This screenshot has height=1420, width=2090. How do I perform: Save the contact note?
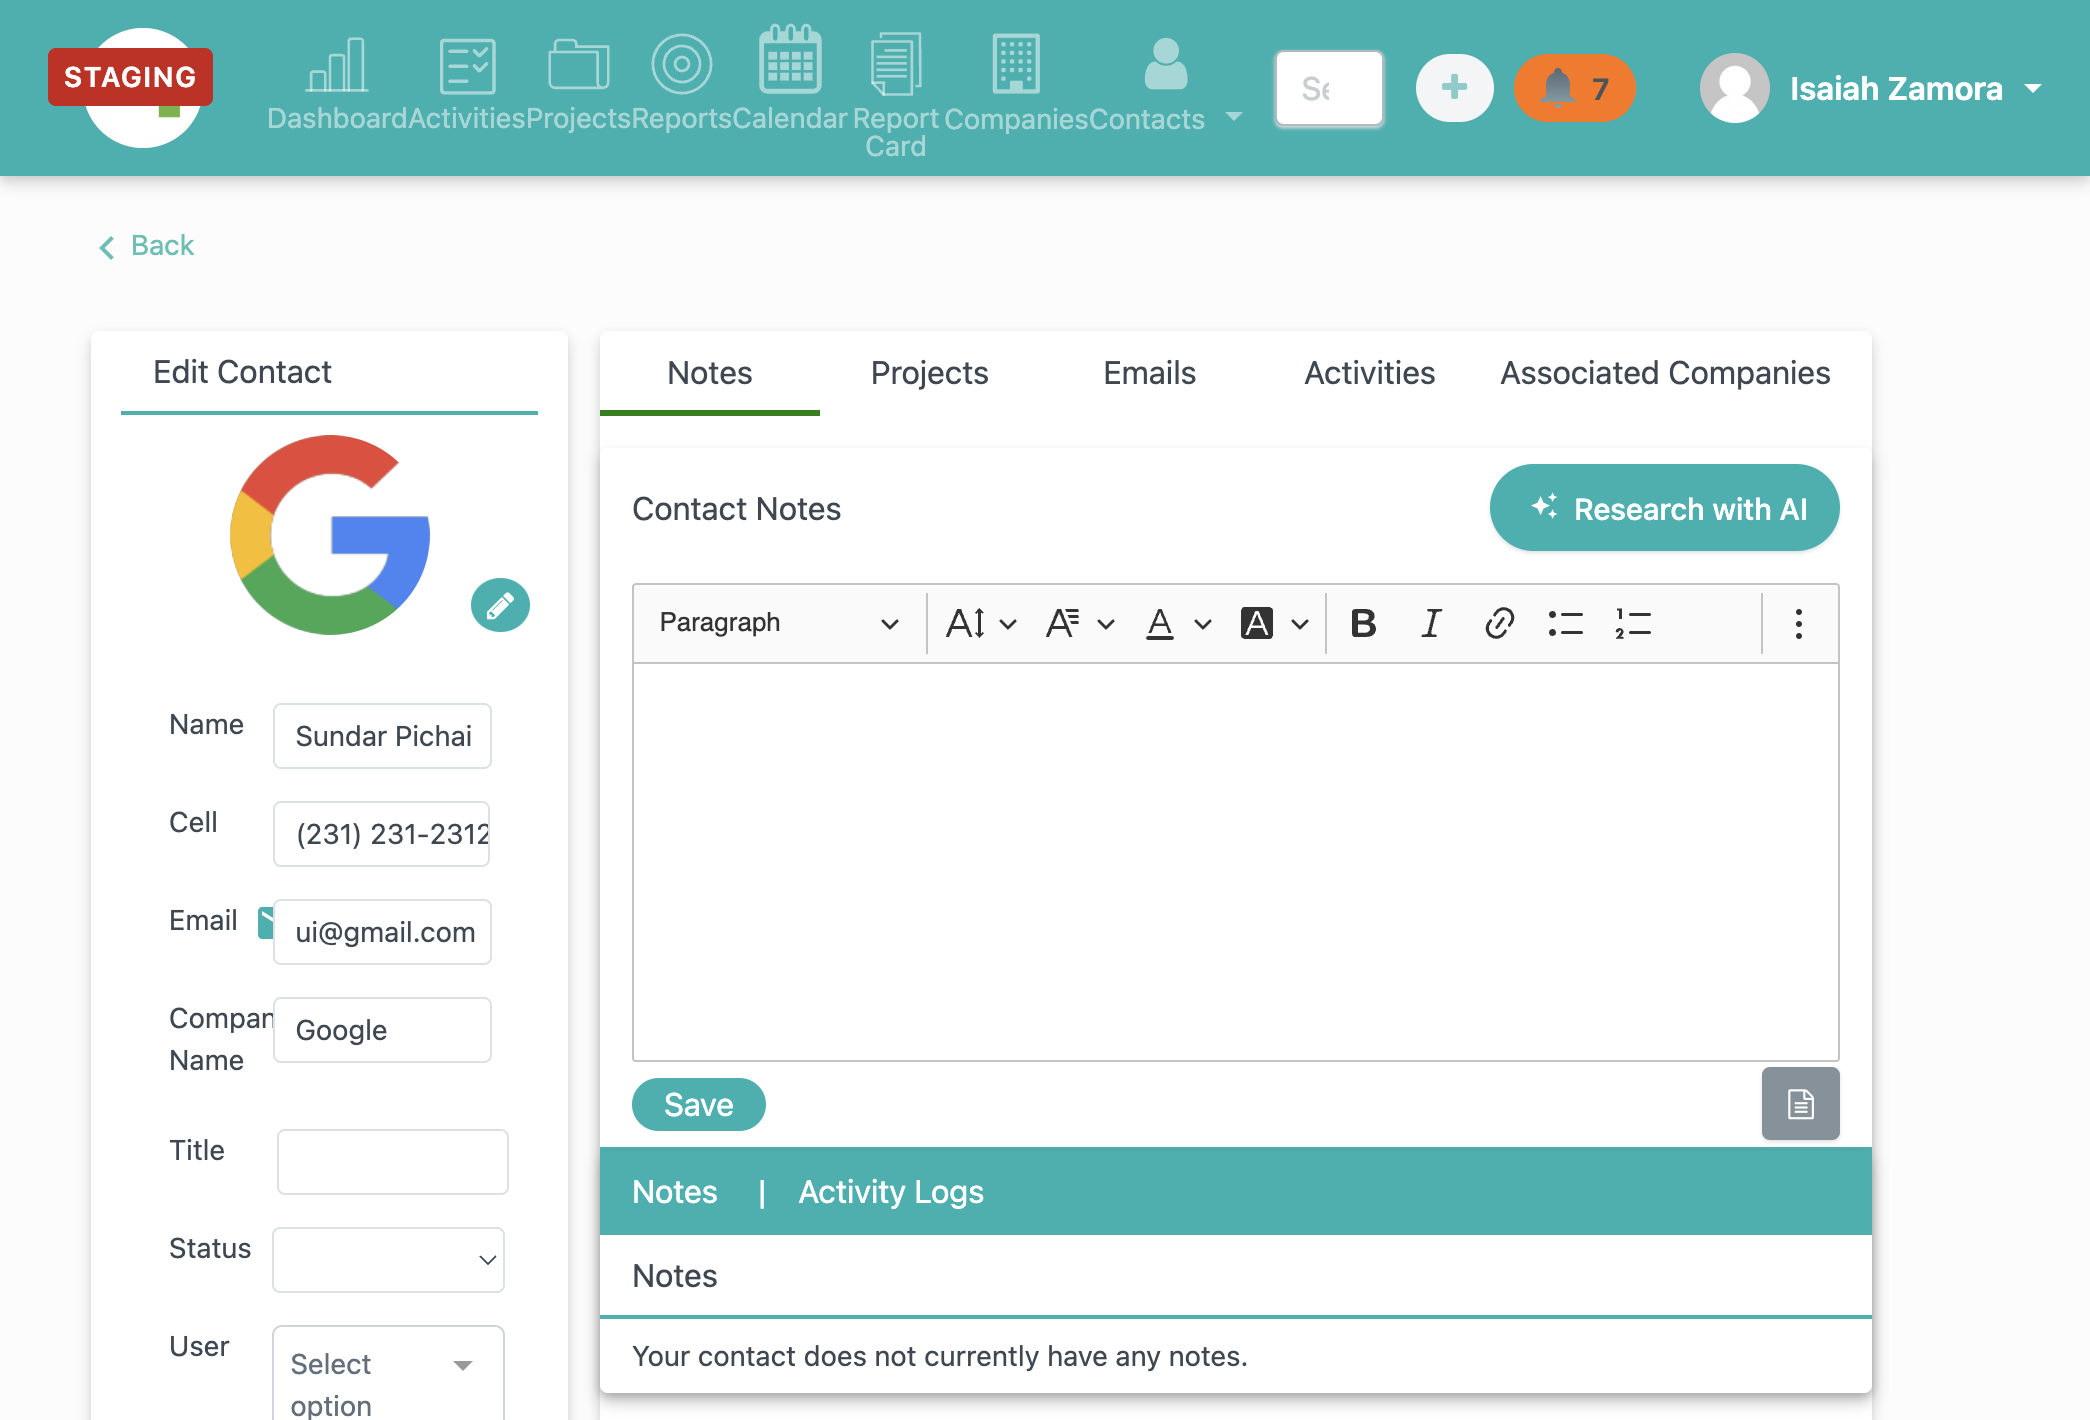[698, 1104]
